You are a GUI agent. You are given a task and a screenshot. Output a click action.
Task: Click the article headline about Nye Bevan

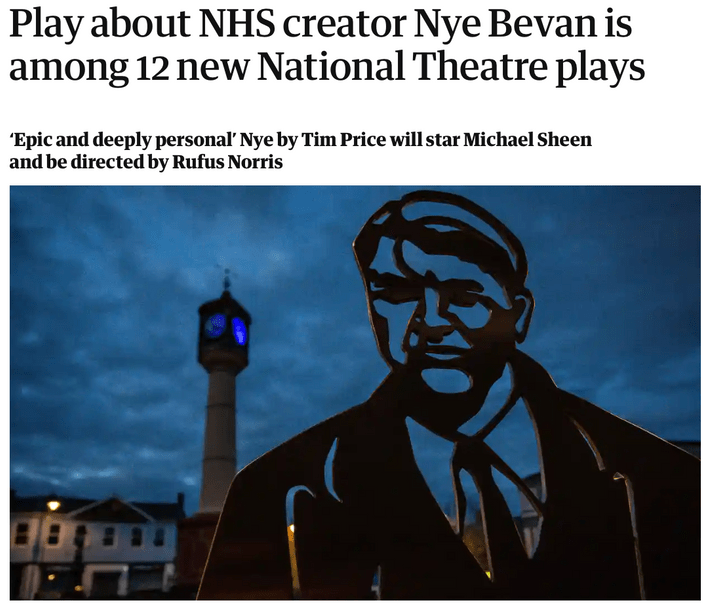(x=327, y=45)
